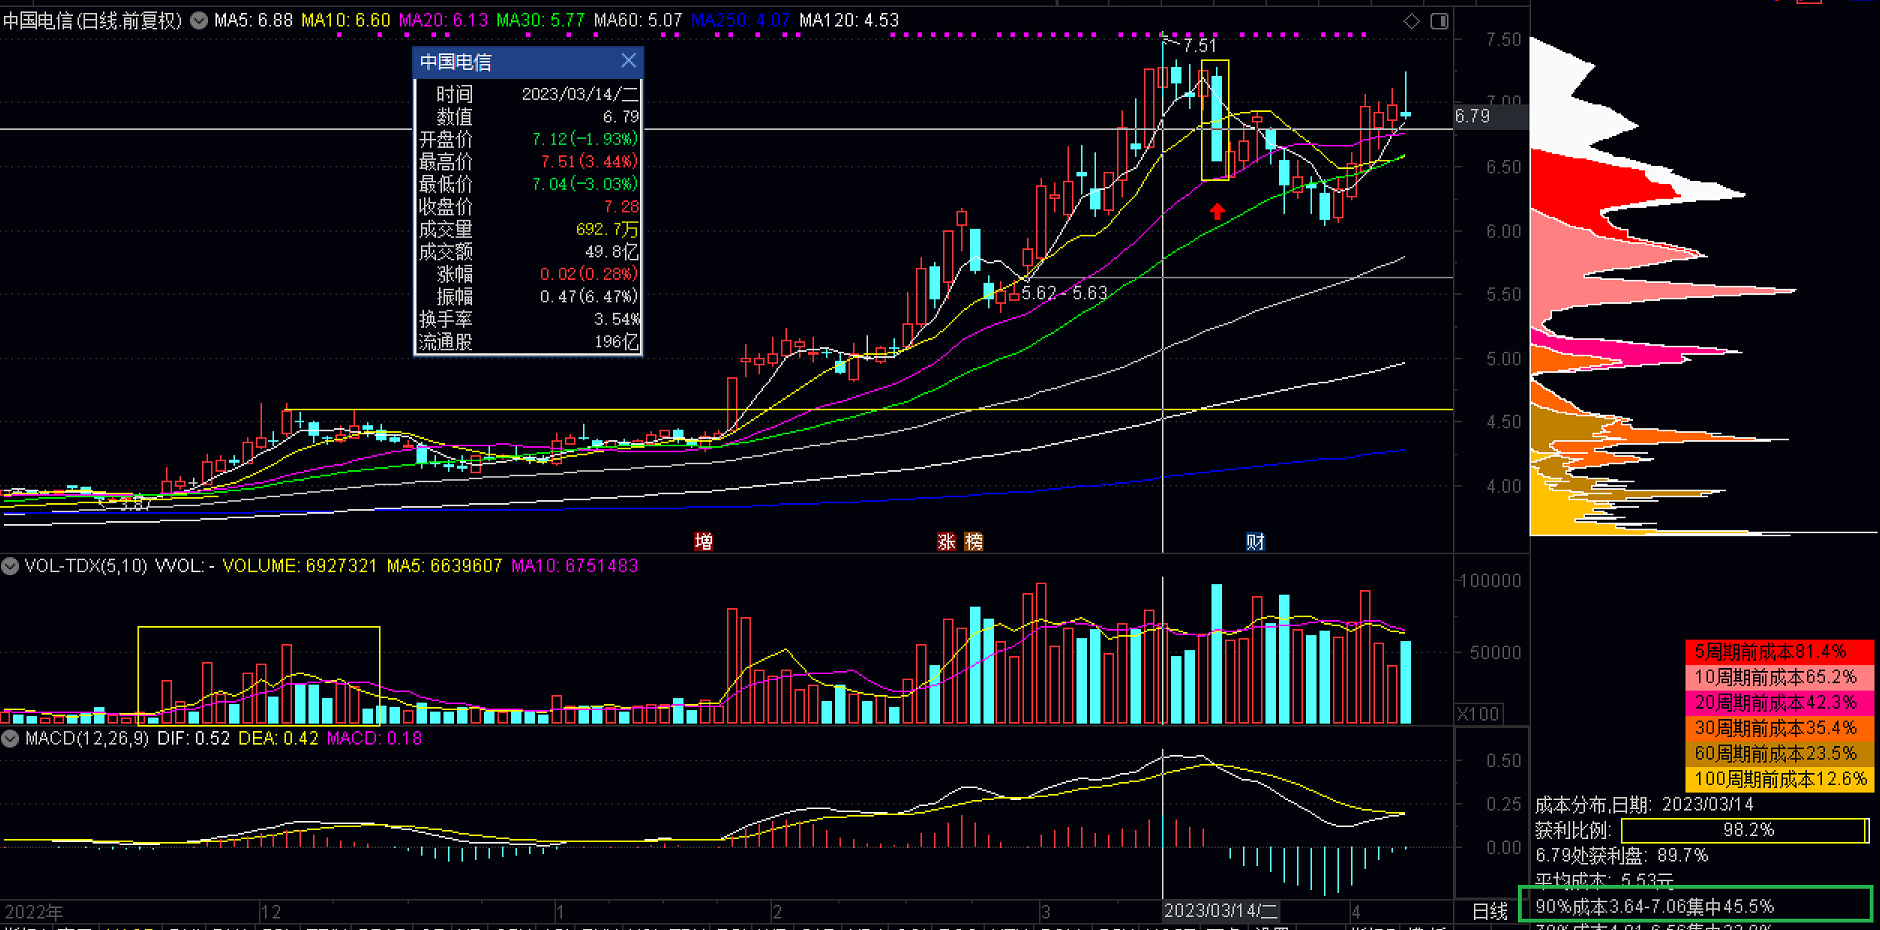Click 90%成本3.64-7.06集中45.5% text
Viewport: 1880px width, 930px height.
1654,907
